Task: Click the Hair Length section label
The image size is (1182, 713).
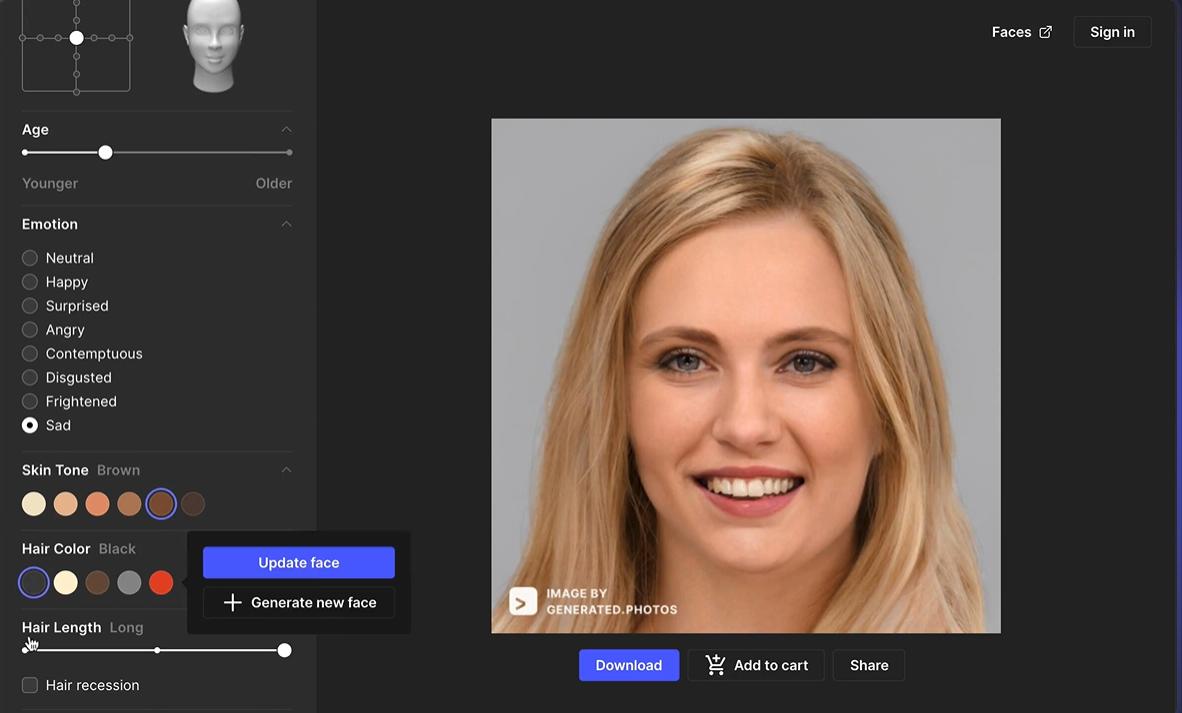Action: pyautogui.click(x=61, y=627)
